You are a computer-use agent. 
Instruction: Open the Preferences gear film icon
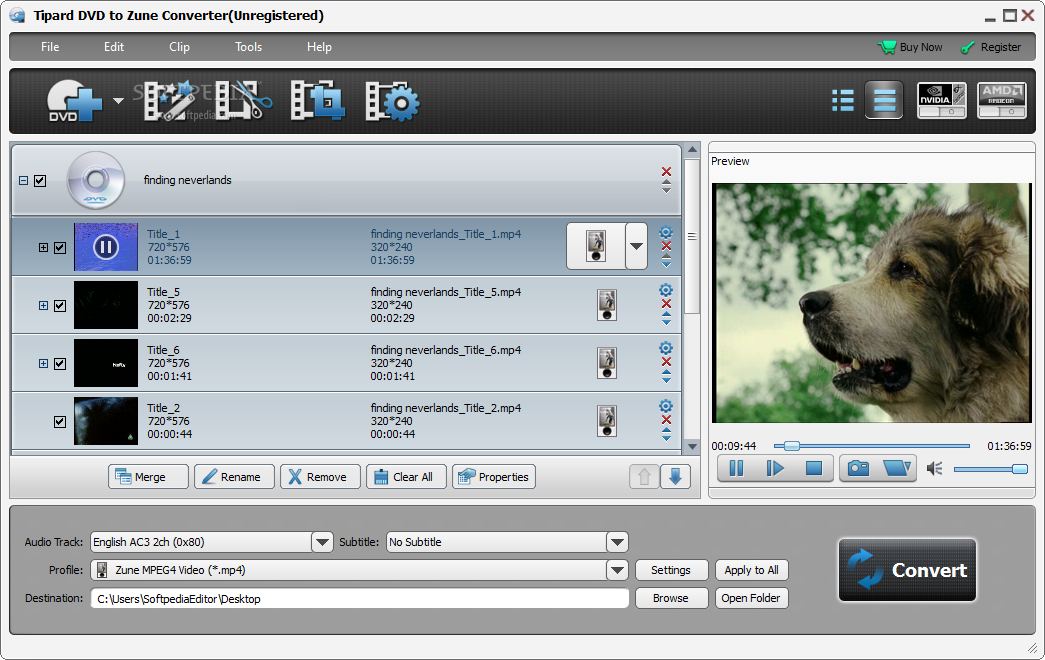(393, 101)
